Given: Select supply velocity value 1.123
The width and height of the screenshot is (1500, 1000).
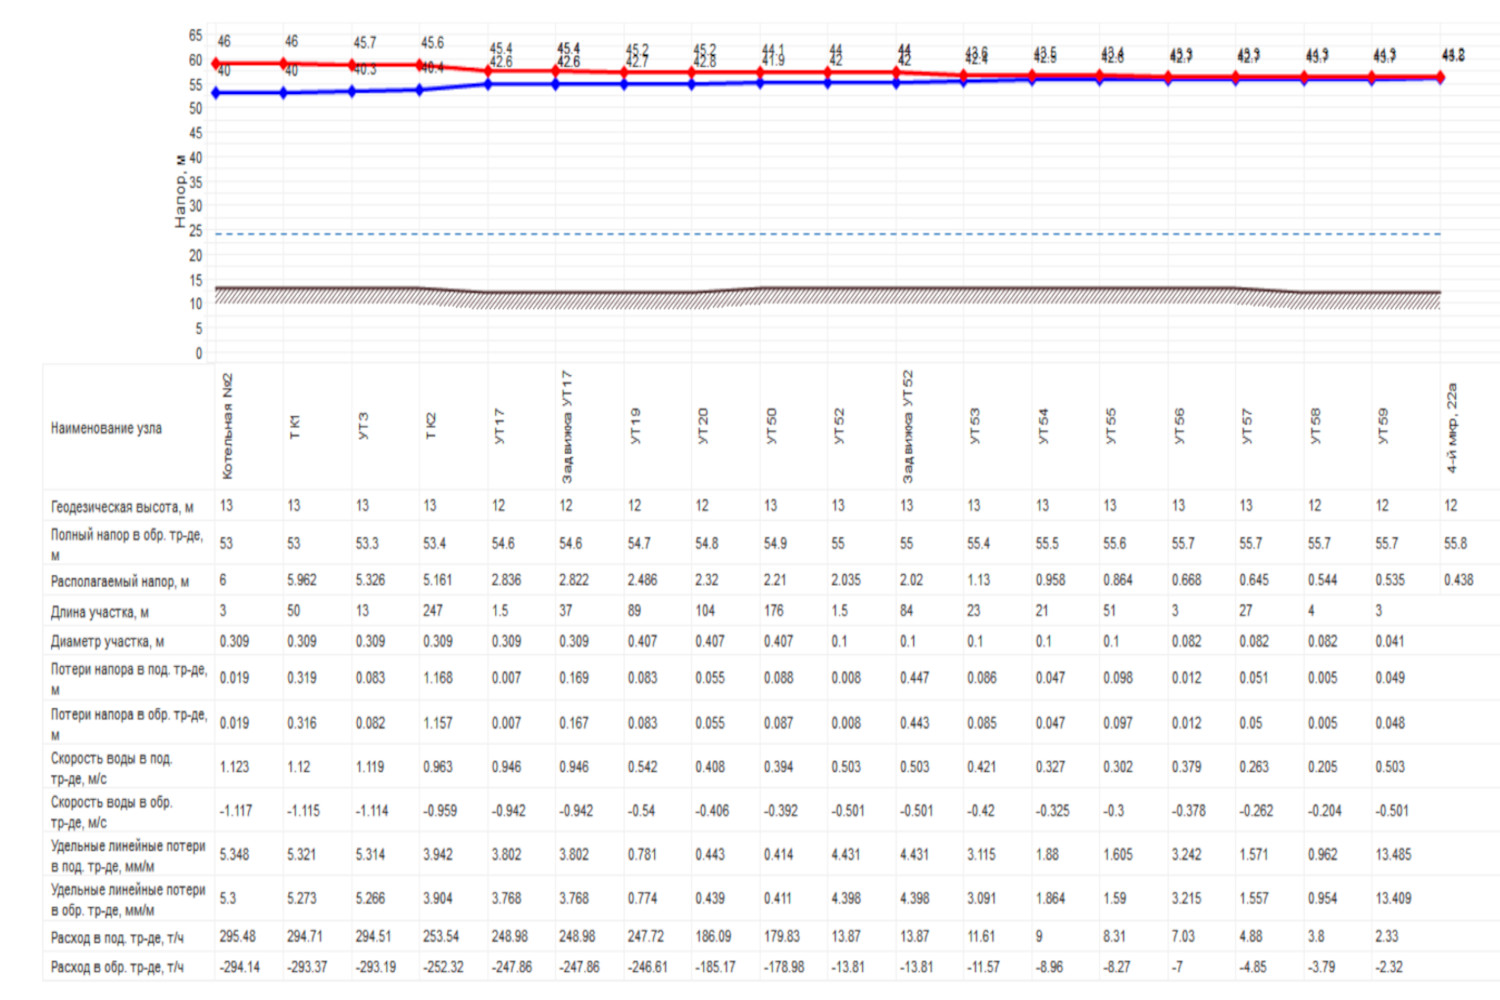Looking at the screenshot, I should click(x=234, y=767).
